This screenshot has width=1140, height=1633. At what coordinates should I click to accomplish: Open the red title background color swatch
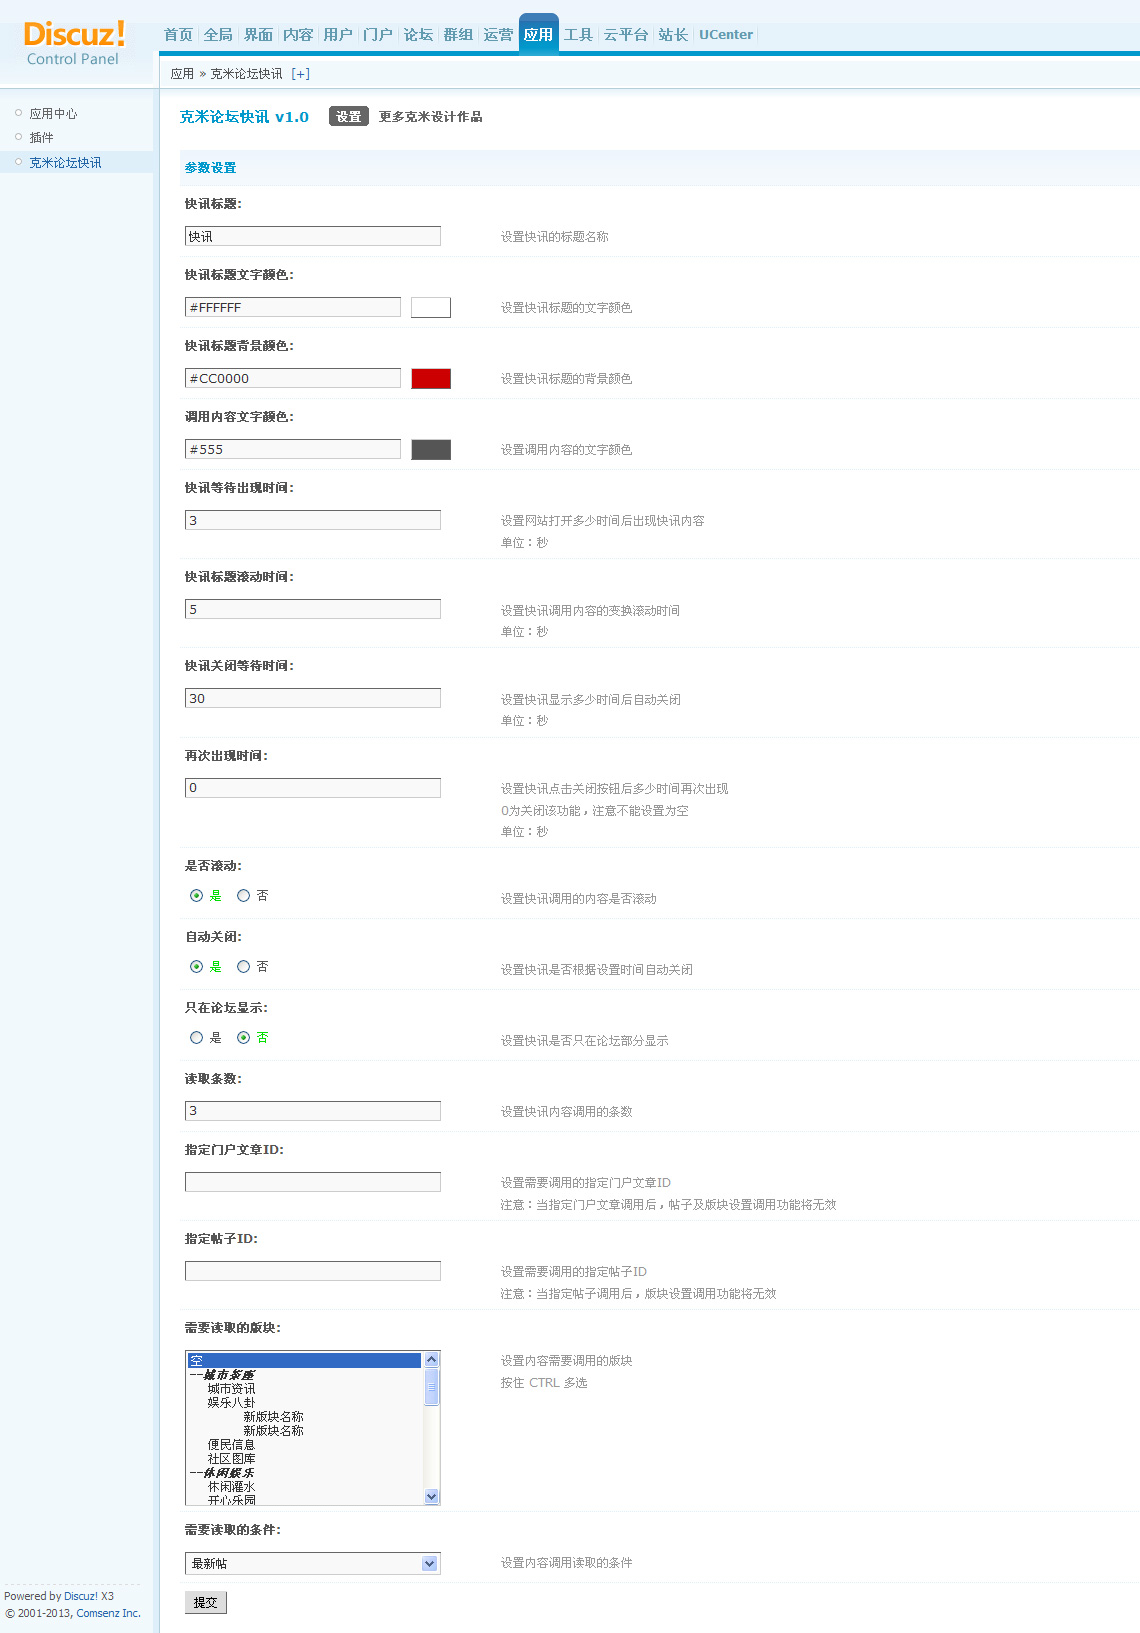click(431, 378)
